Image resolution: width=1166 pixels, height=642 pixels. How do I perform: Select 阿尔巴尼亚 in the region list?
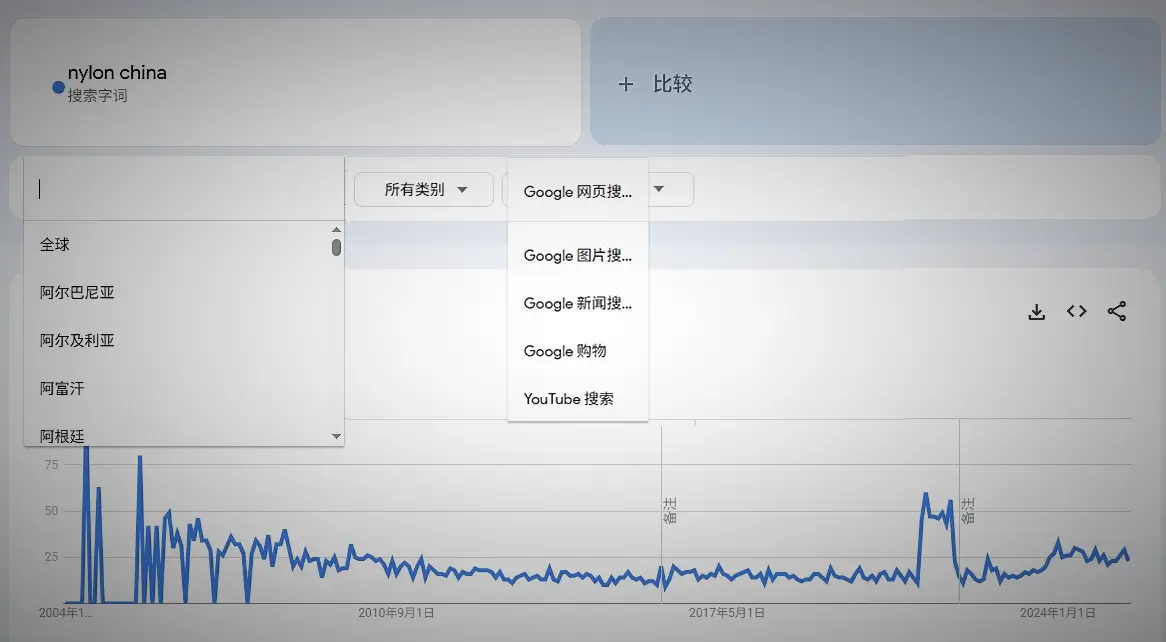[x=177, y=292]
